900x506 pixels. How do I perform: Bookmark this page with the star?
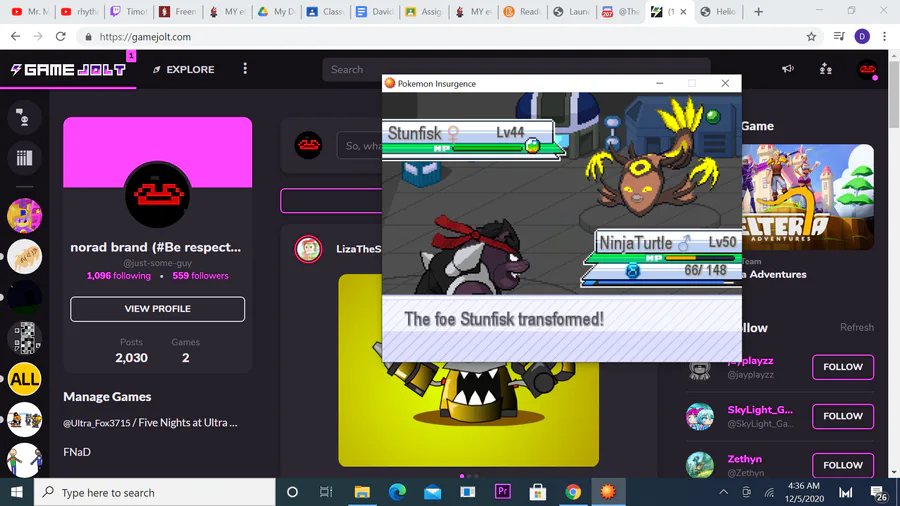pyautogui.click(x=811, y=37)
